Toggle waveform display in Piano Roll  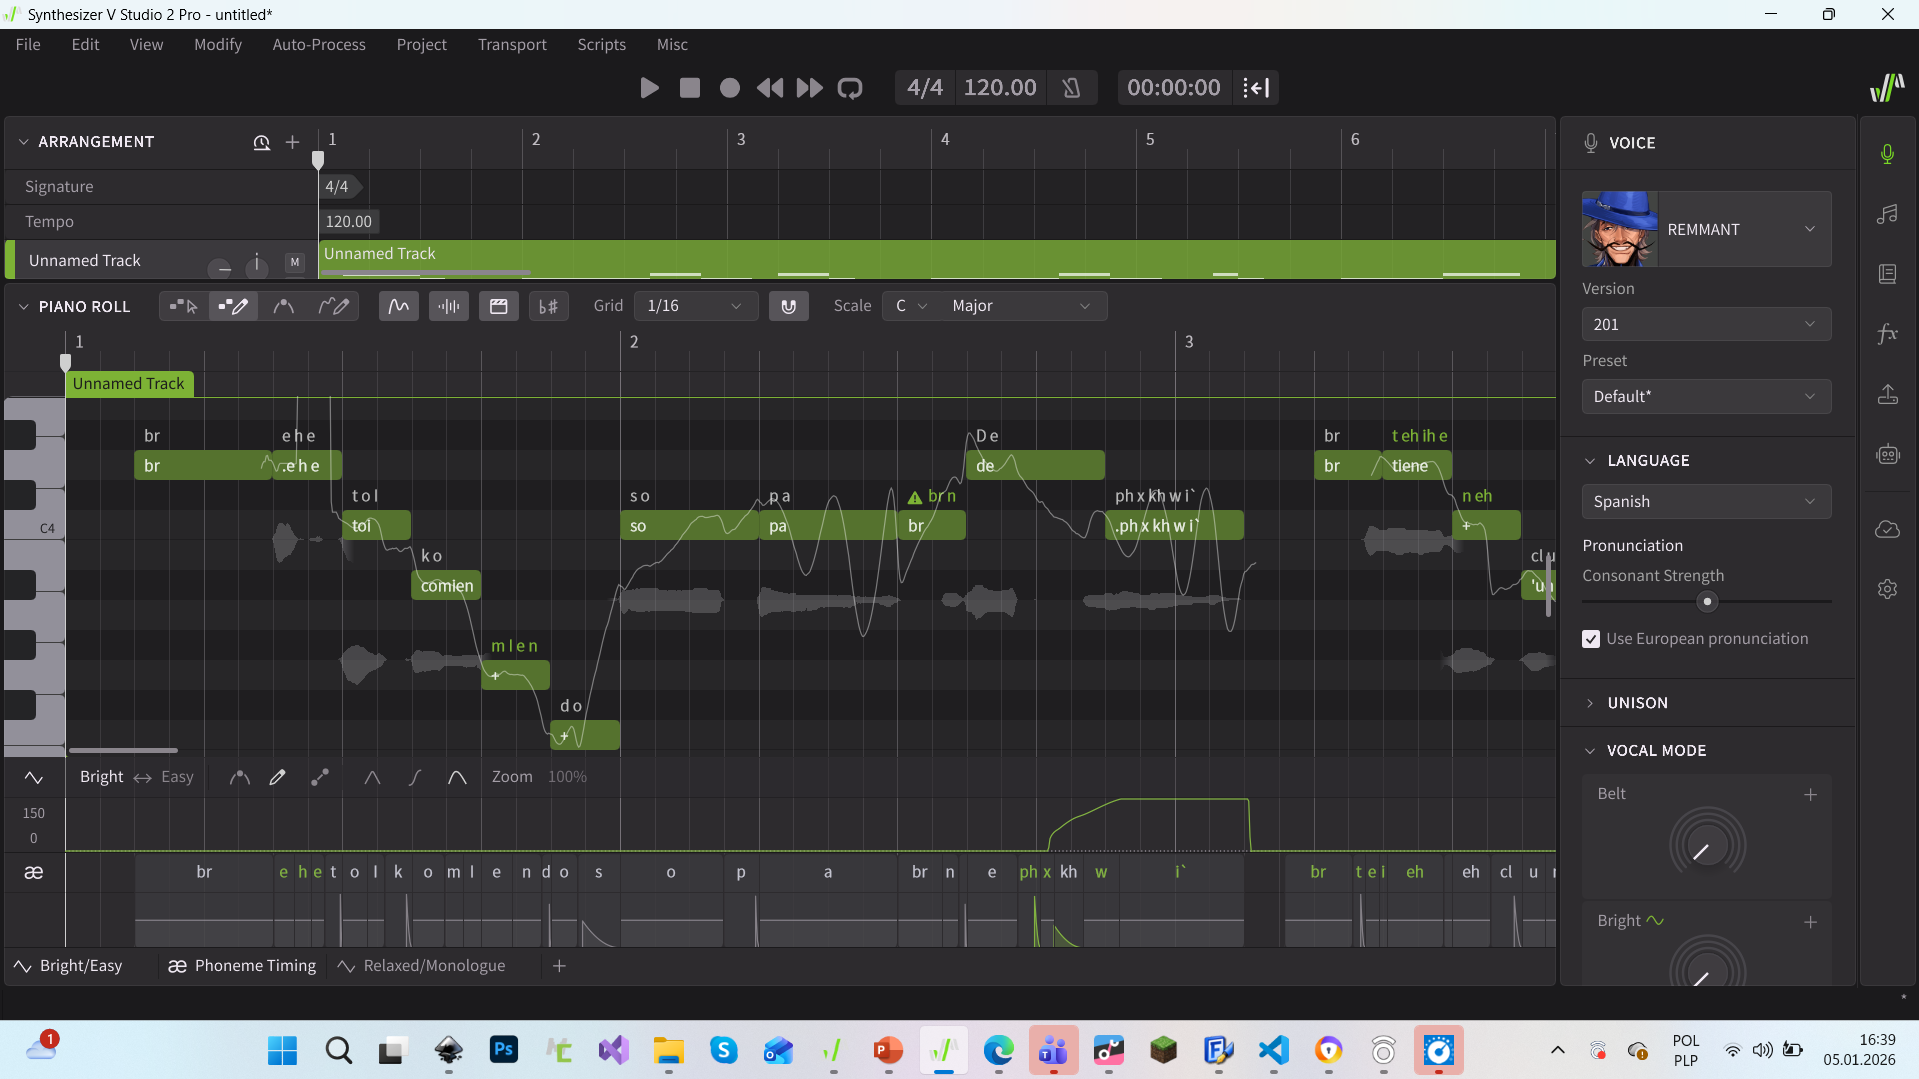tap(449, 306)
